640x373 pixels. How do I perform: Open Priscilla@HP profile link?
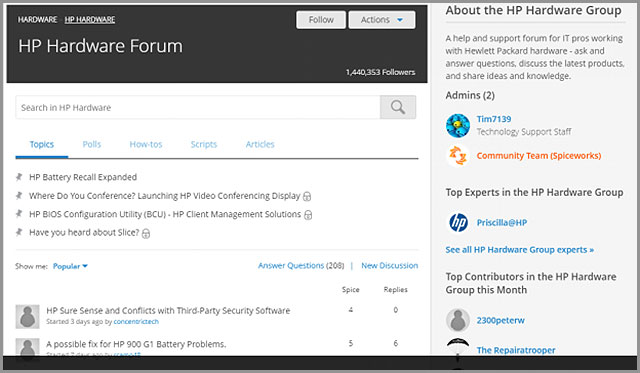502,223
